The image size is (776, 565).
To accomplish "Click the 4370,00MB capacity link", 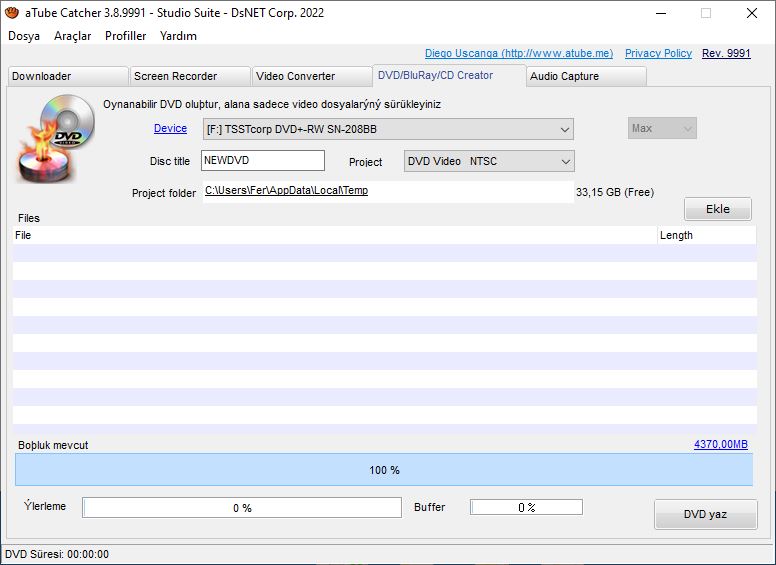I will pyautogui.click(x=721, y=444).
